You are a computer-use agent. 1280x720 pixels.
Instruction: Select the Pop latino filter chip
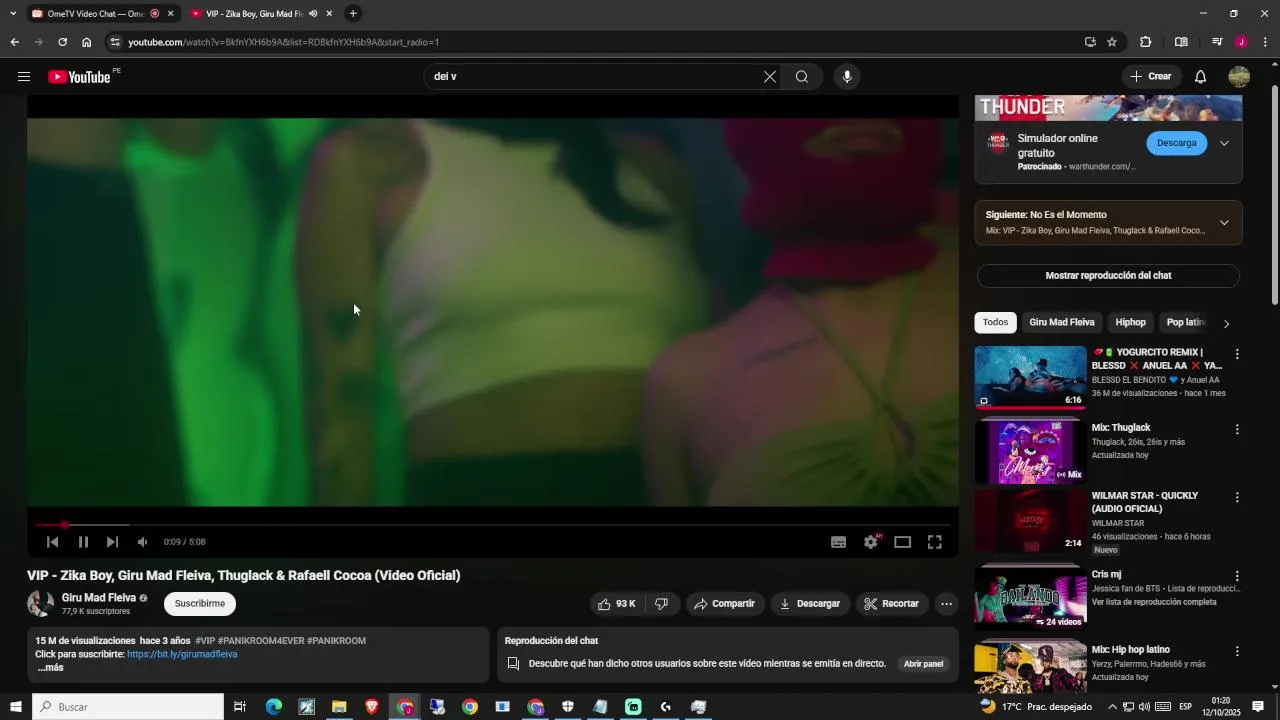pyautogui.click(x=1186, y=322)
